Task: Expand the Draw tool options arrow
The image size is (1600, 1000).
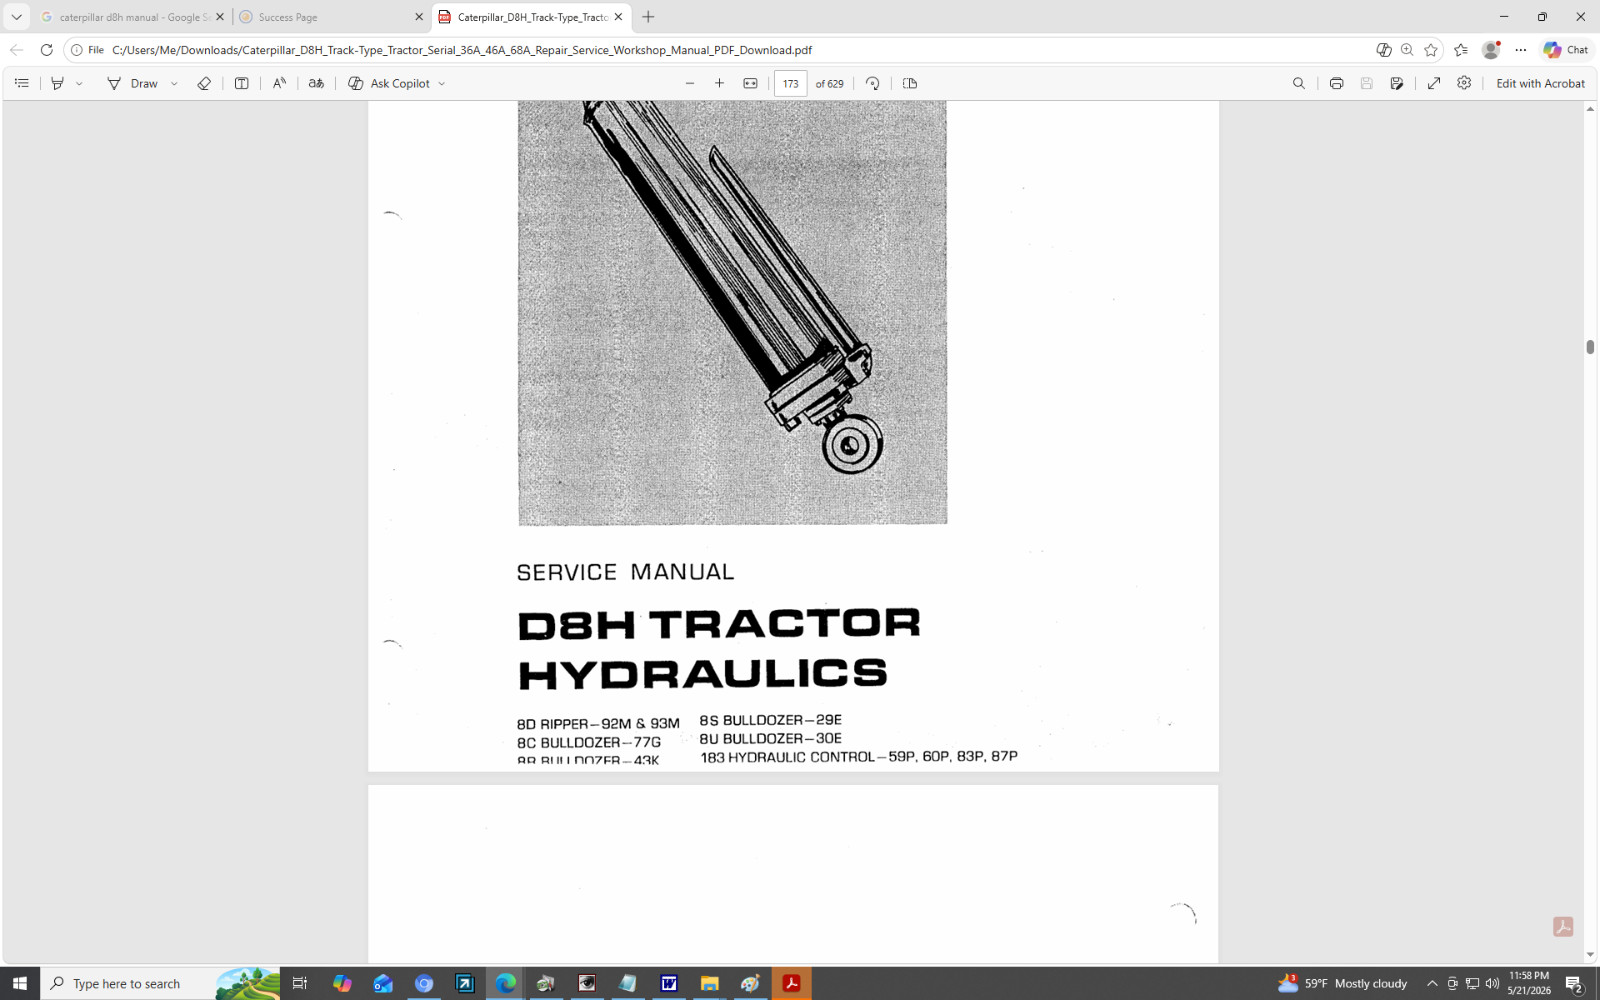Action: (x=174, y=84)
